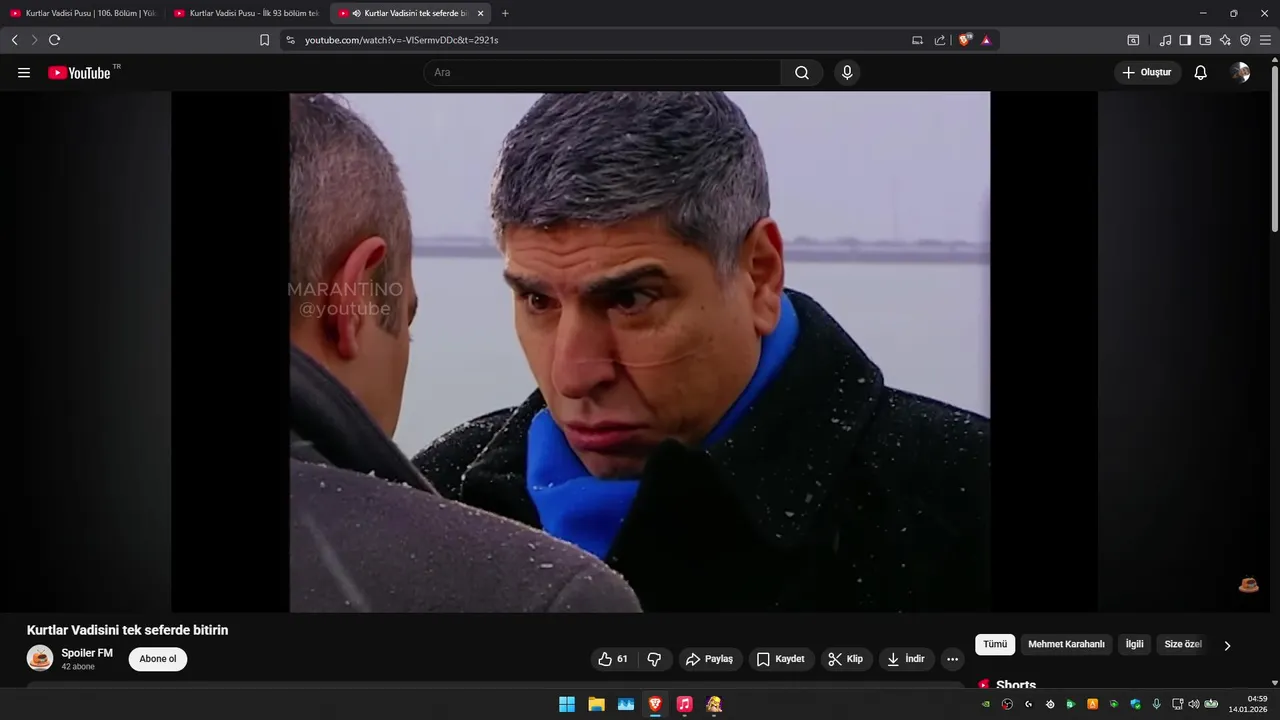Go back in browser history
1280x720 pixels.
tap(14, 40)
